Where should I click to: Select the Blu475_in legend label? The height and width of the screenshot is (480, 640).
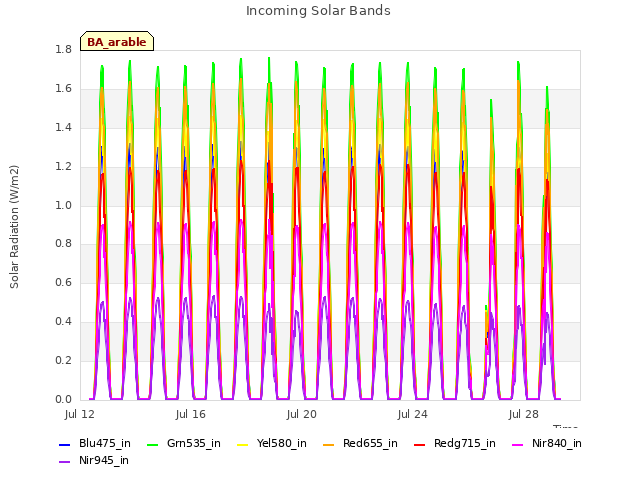click(x=105, y=443)
